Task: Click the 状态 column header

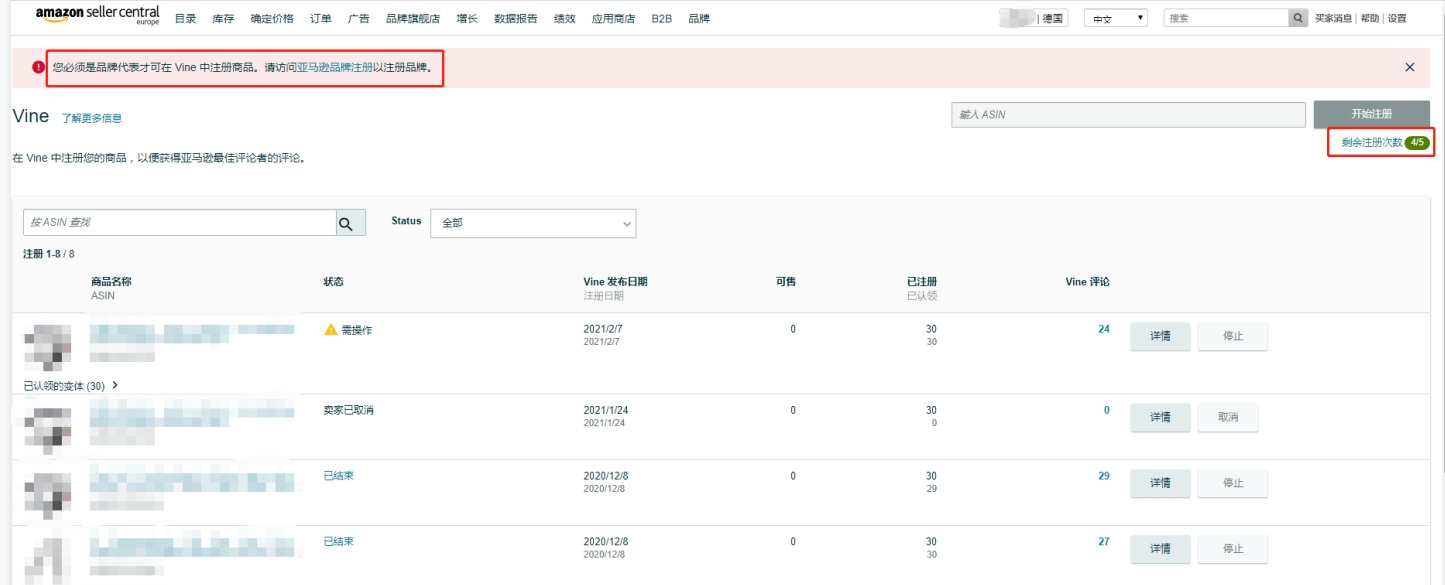Action: click(x=333, y=282)
